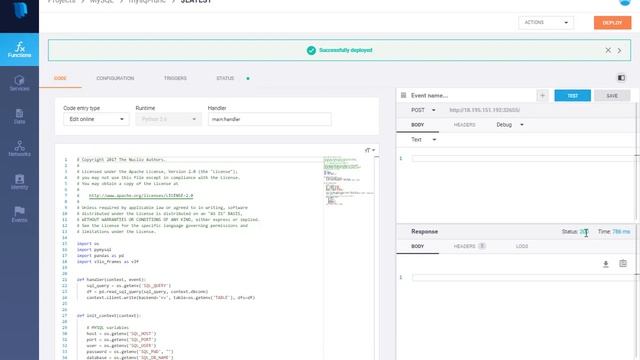Screen dimensions: 640x360
Task: Open the Data sidebar section
Action: tap(19, 116)
